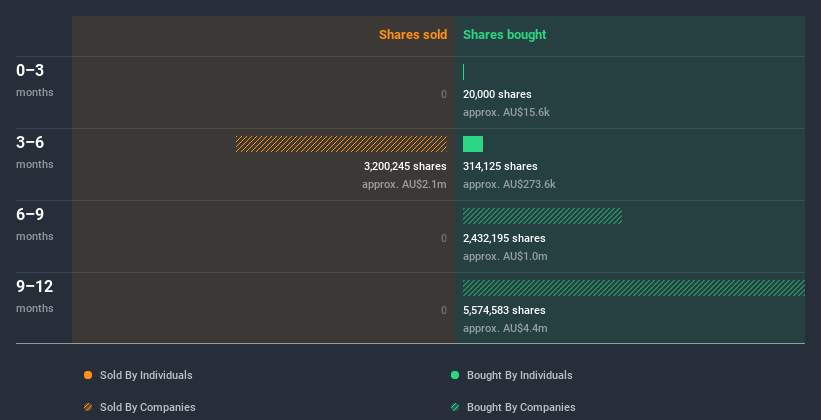Viewport: 821px width, 420px height.
Task: Click the thin green 0–3 months bought bar
Action: point(463,72)
